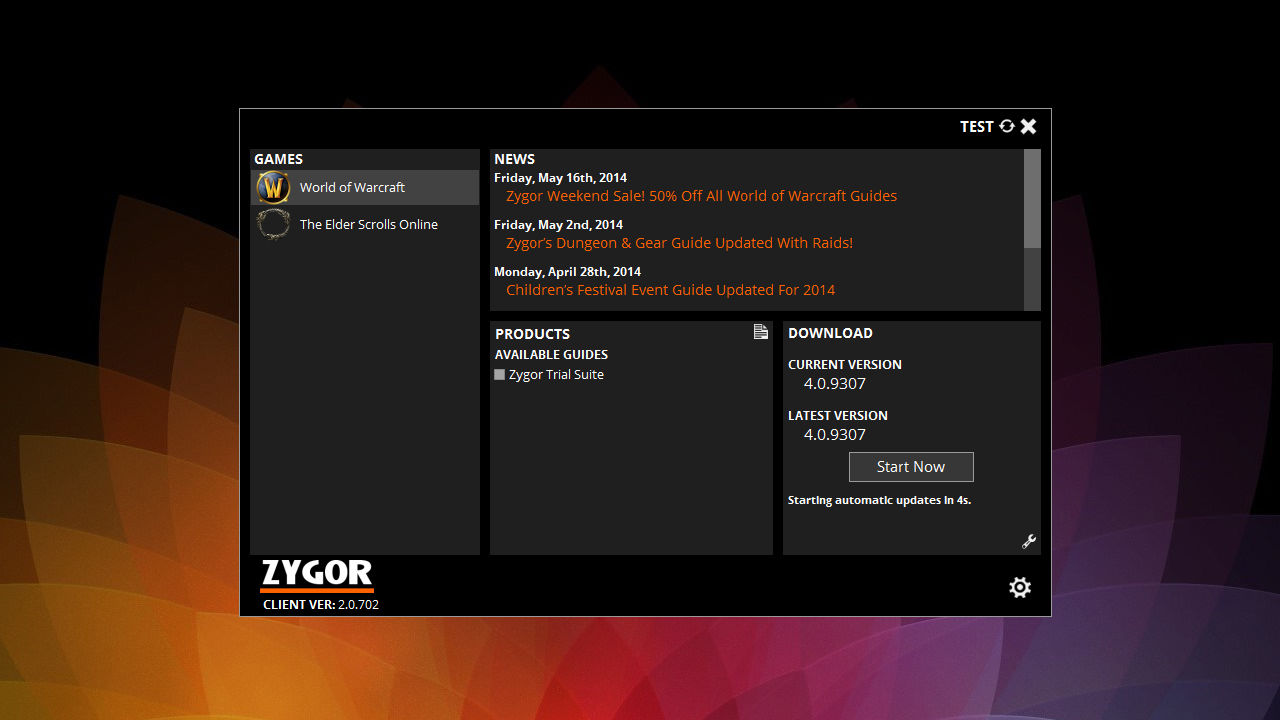Click the refresh icon next to TEST
The height and width of the screenshot is (720, 1280).
pos(1007,126)
